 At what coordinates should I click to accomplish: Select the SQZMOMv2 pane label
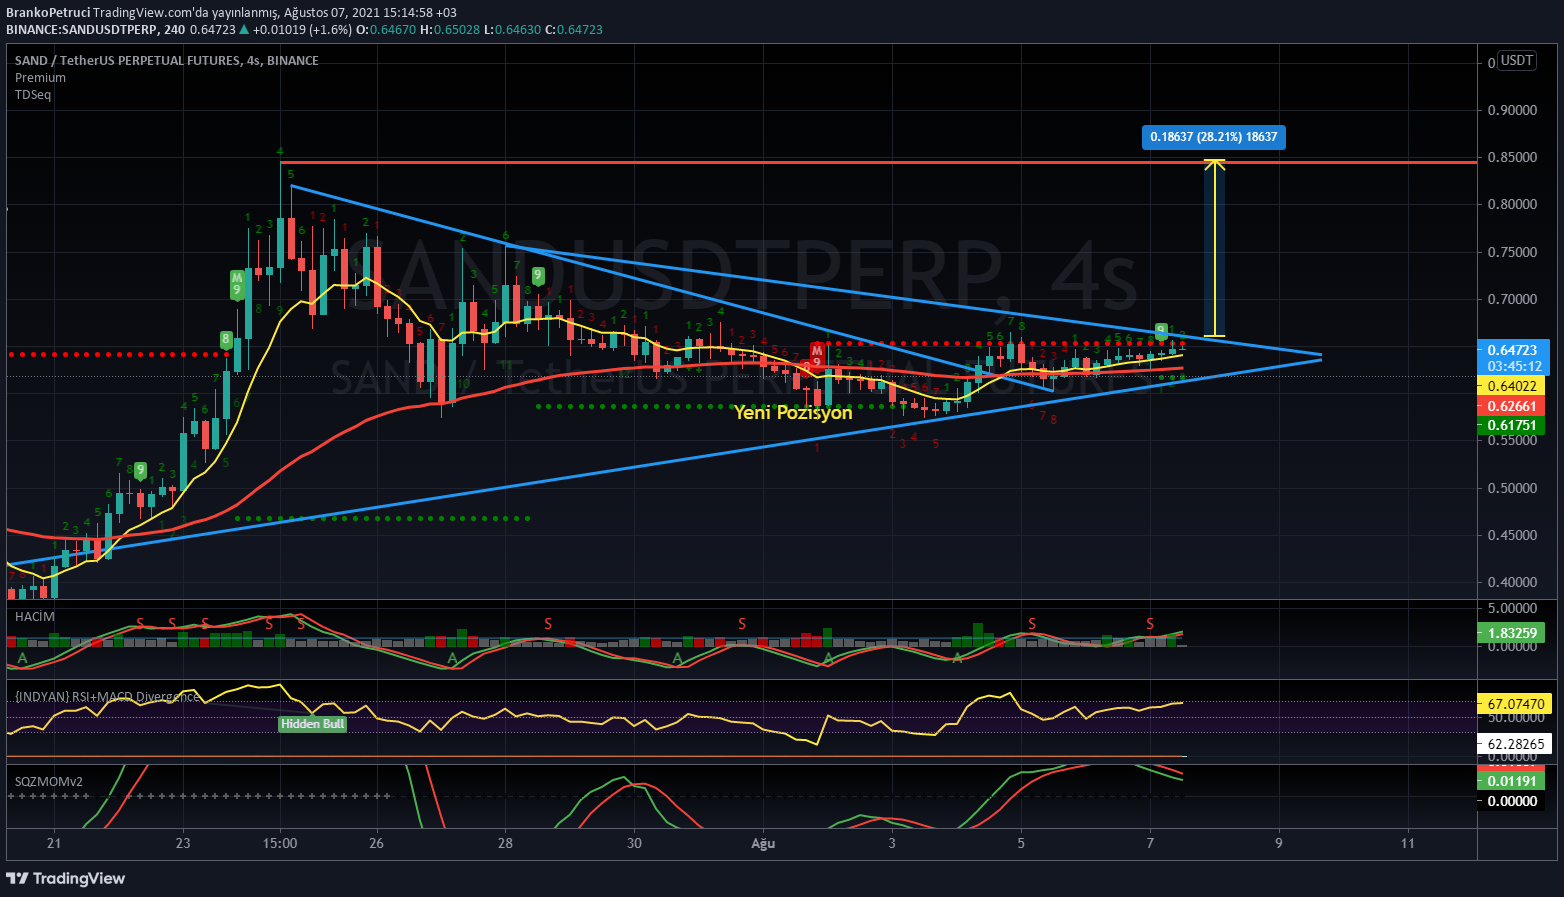click(x=48, y=781)
